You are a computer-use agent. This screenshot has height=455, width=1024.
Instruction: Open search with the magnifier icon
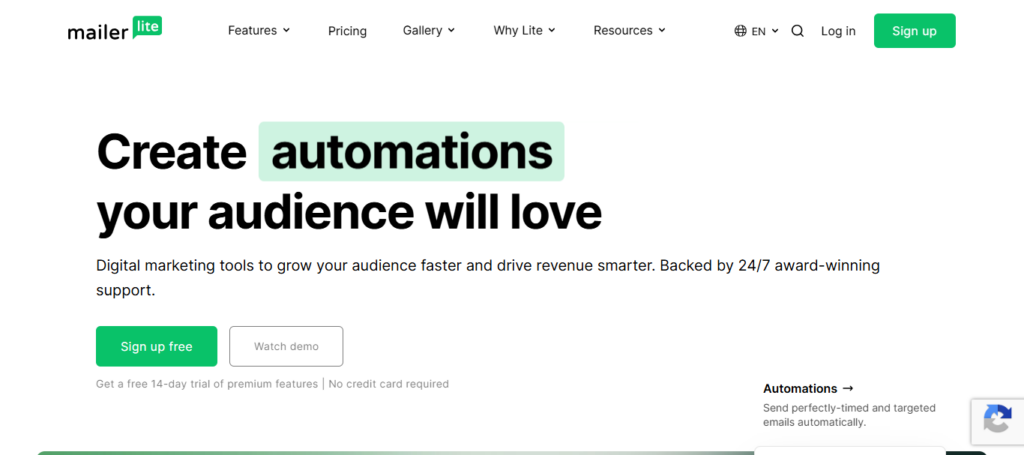click(x=797, y=31)
